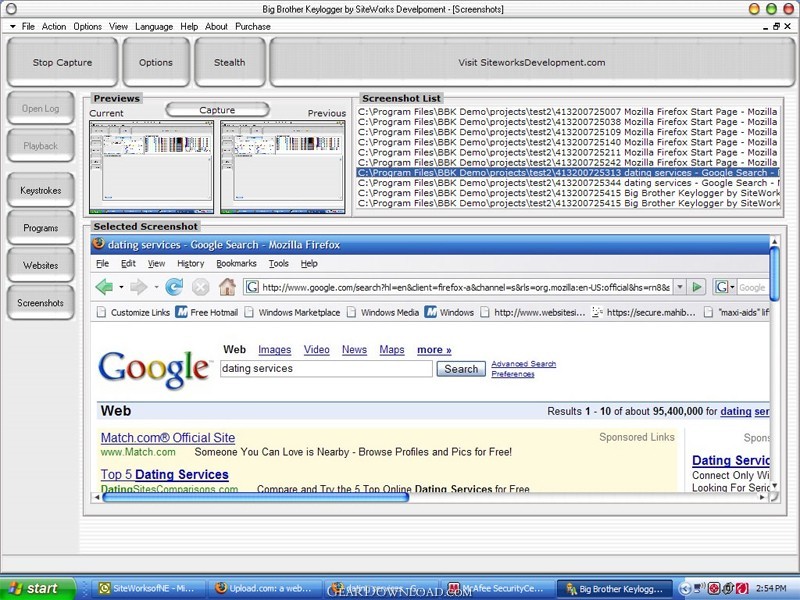This screenshot has height=600, width=800.
Task: Click the red McAfee tray icon
Action: point(742,588)
